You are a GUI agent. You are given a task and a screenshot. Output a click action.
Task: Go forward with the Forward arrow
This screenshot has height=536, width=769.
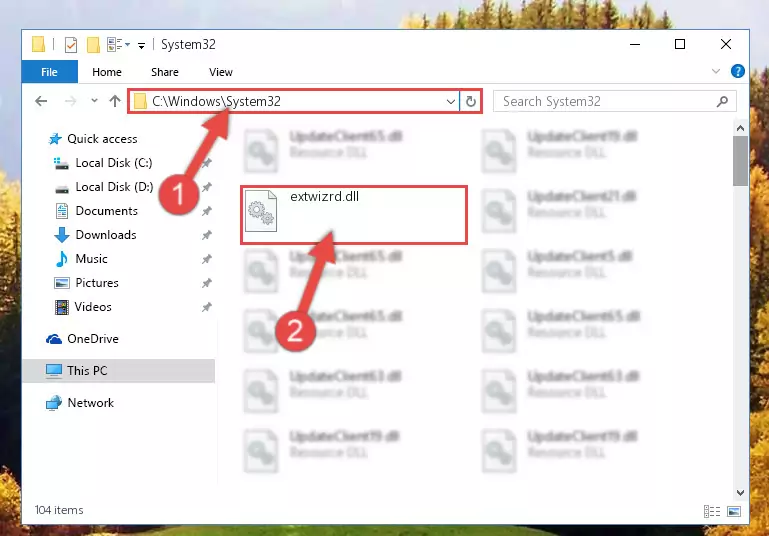coord(71,101)
